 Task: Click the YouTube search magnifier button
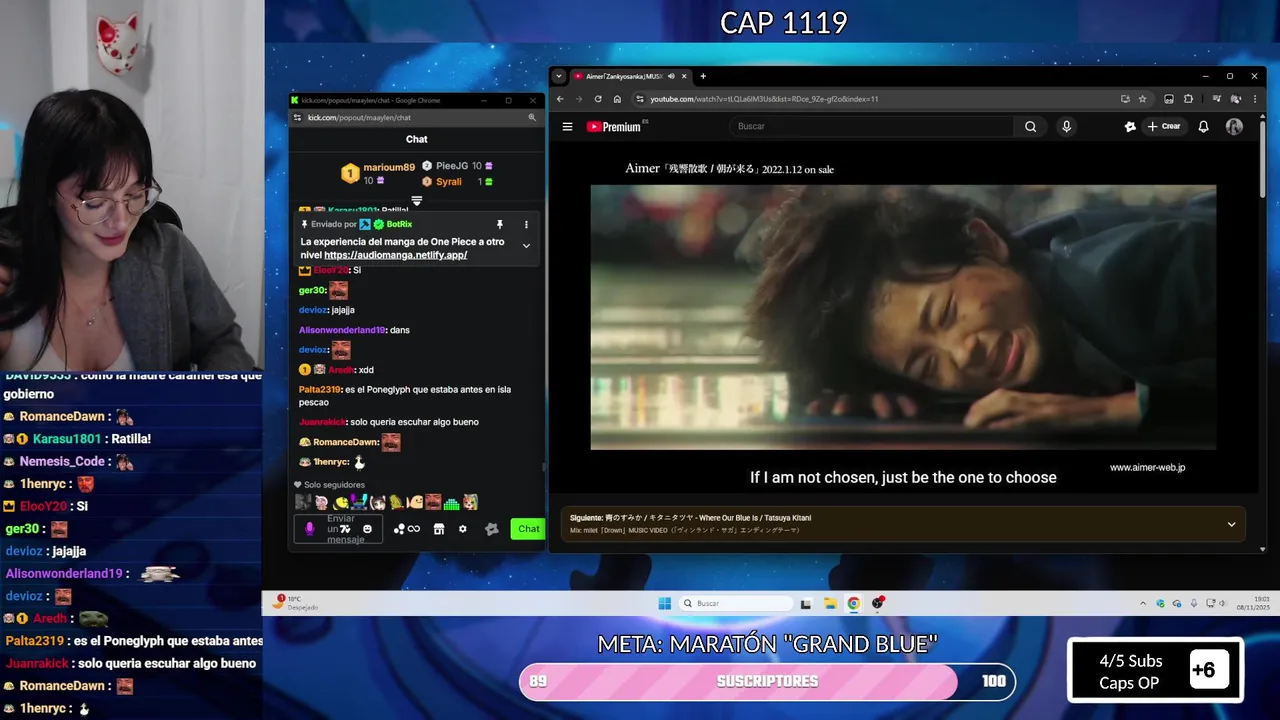click(1030, 127)
